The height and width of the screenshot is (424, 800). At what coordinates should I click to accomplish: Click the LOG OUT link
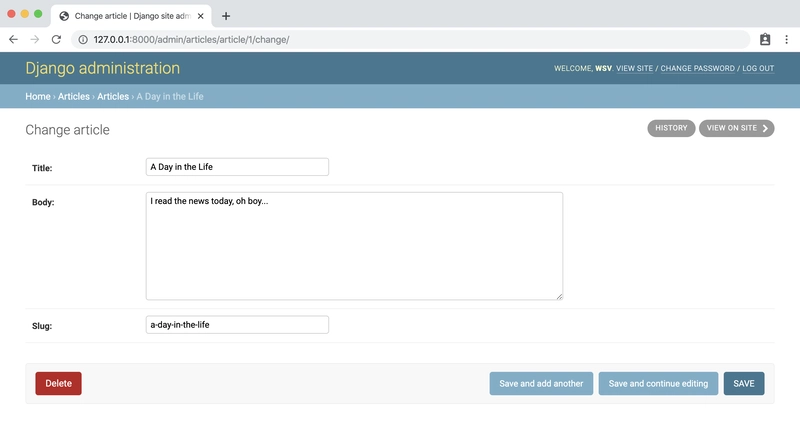click(x=758, y=68)
